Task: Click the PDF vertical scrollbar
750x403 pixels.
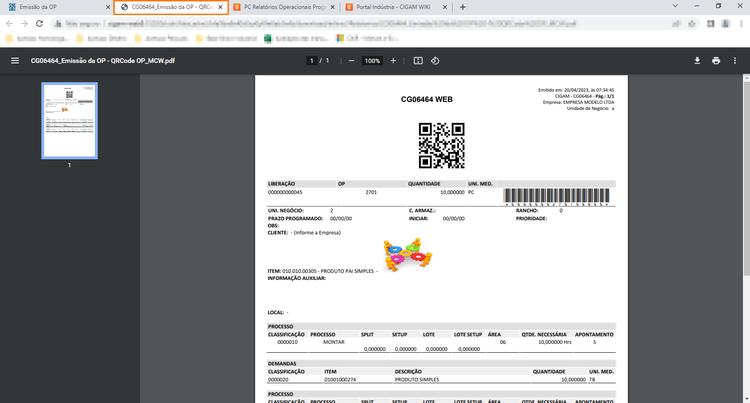Action: pyautogui.click(x=746, y=178)
